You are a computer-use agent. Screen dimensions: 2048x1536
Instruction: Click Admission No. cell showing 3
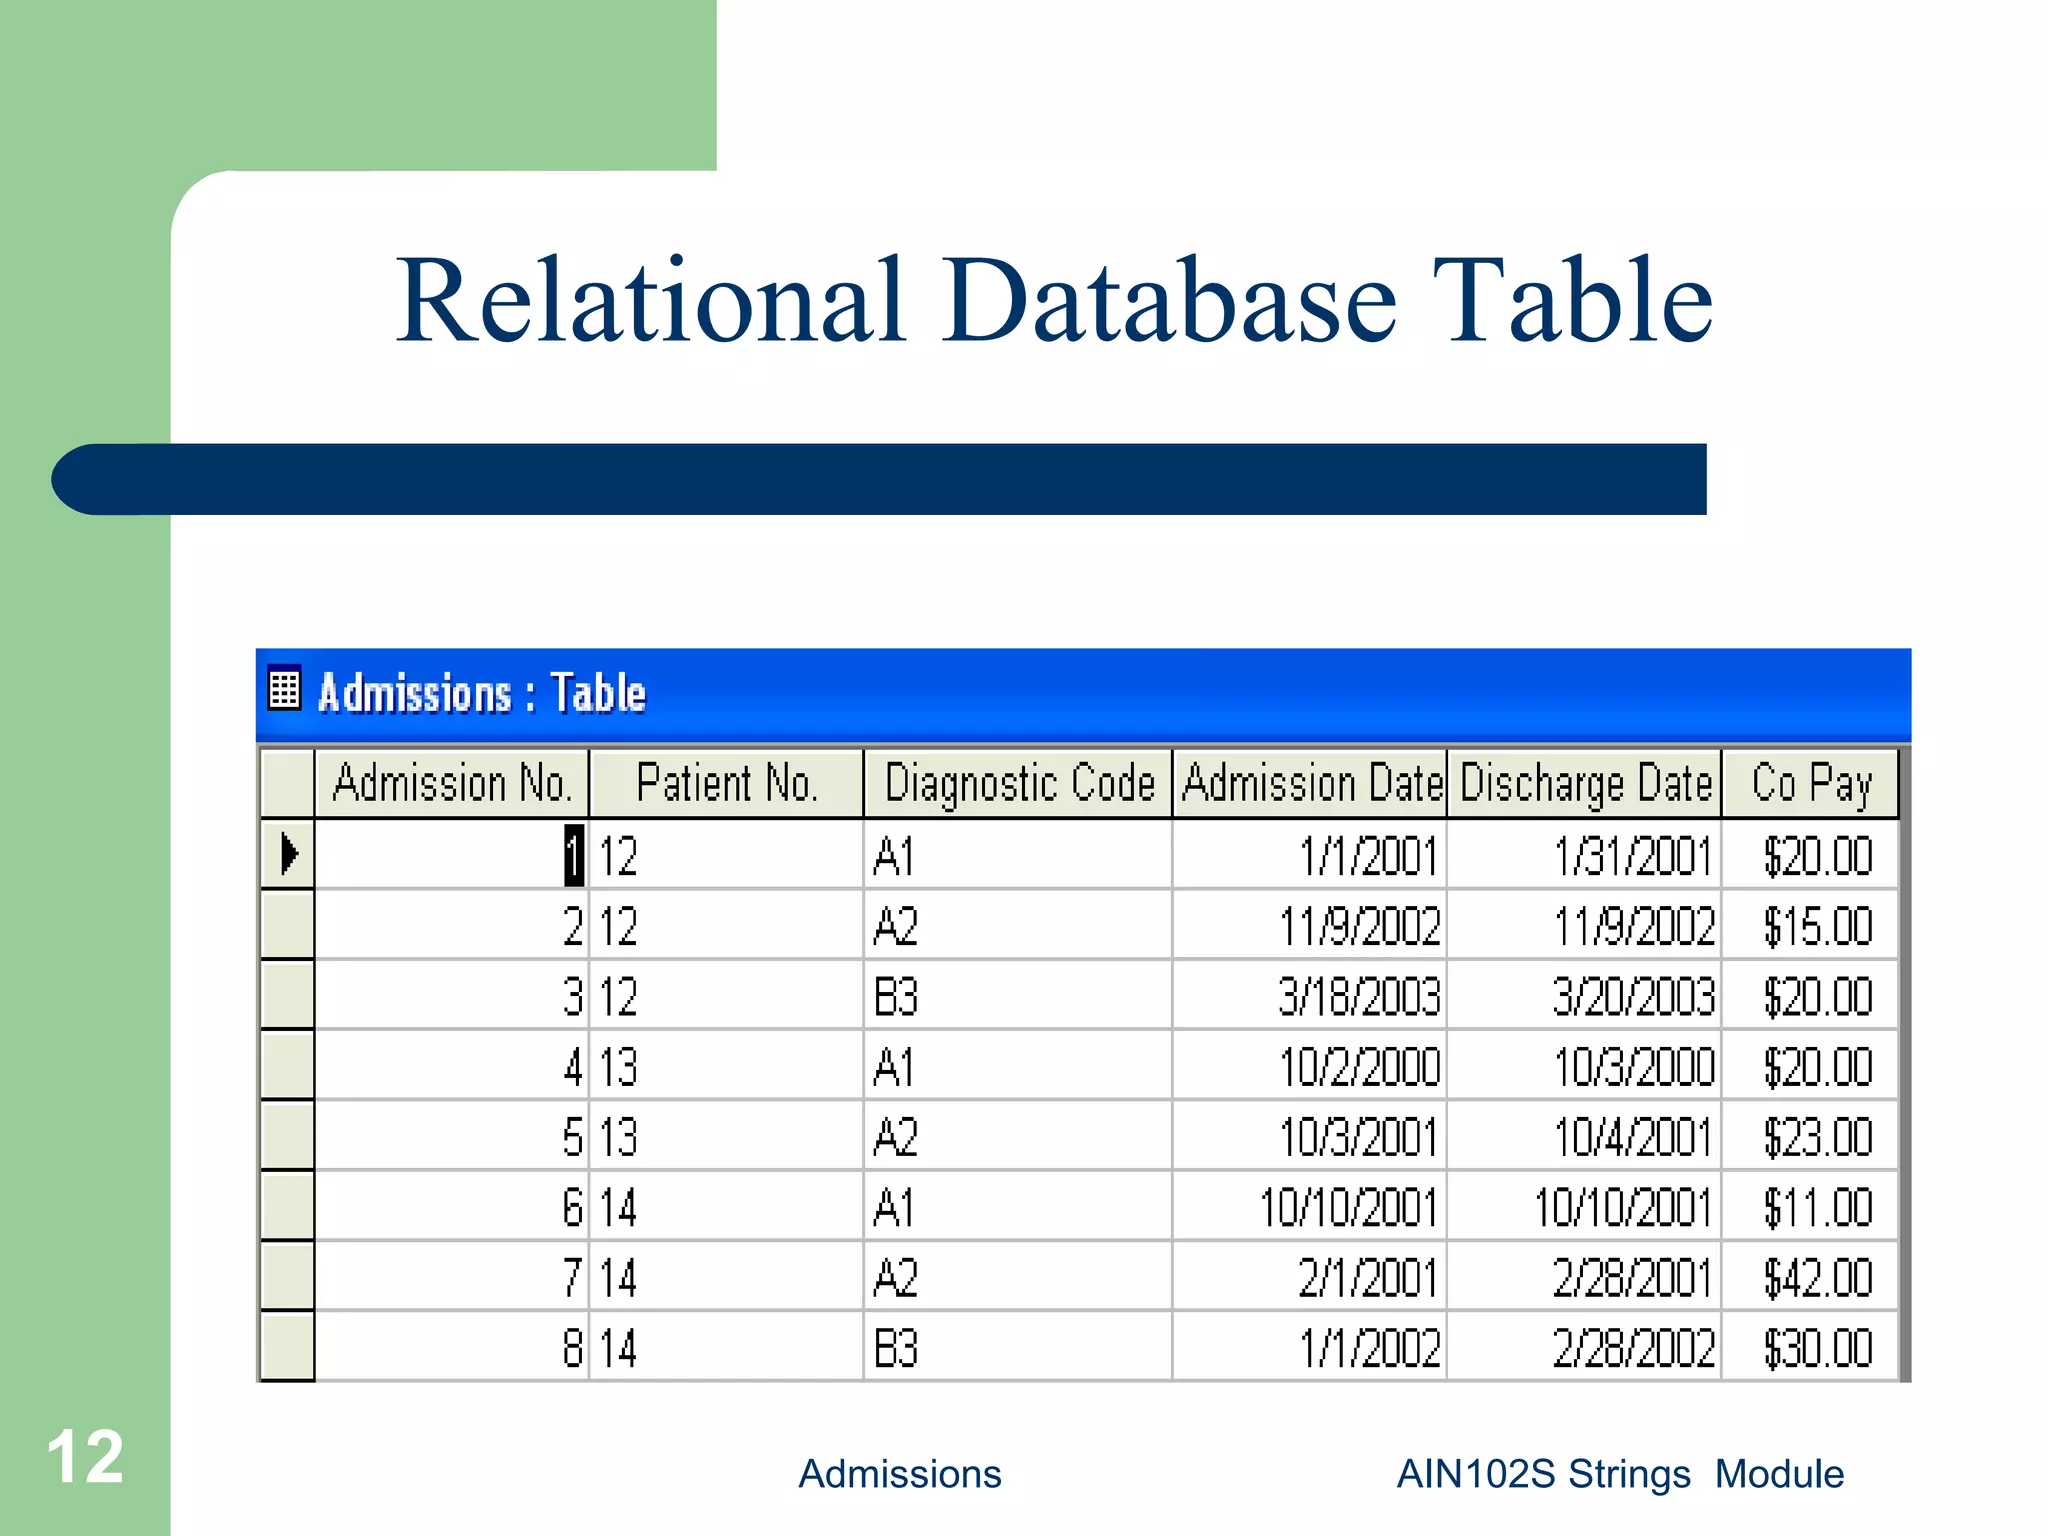[x=452, y=995]
